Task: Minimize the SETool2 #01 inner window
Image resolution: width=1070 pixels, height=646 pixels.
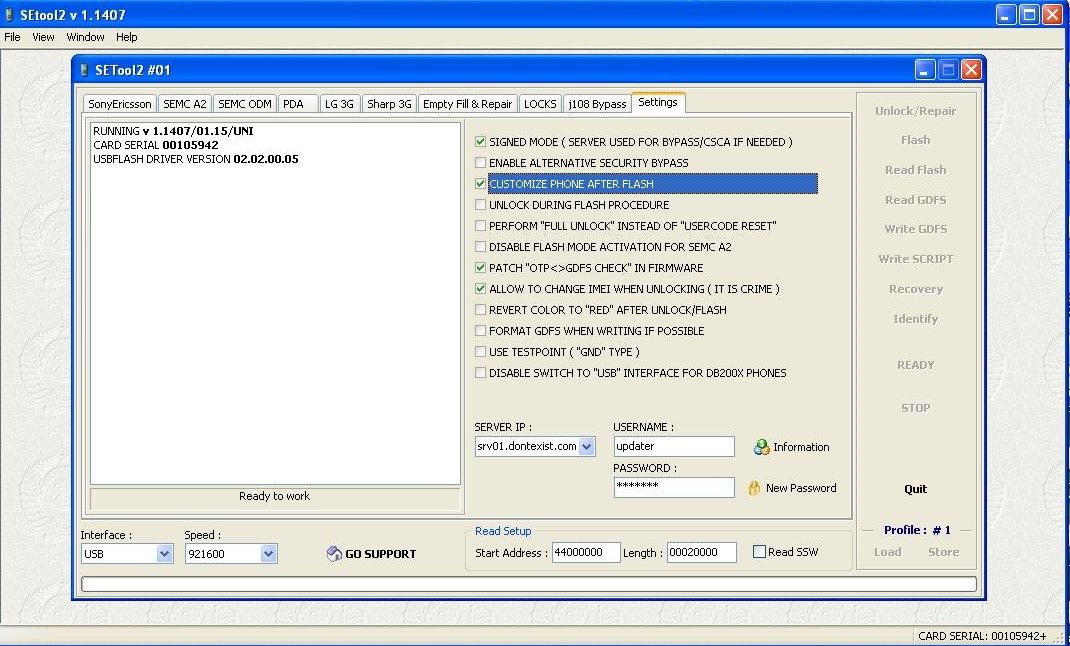Action: click(x=925, y=70)
